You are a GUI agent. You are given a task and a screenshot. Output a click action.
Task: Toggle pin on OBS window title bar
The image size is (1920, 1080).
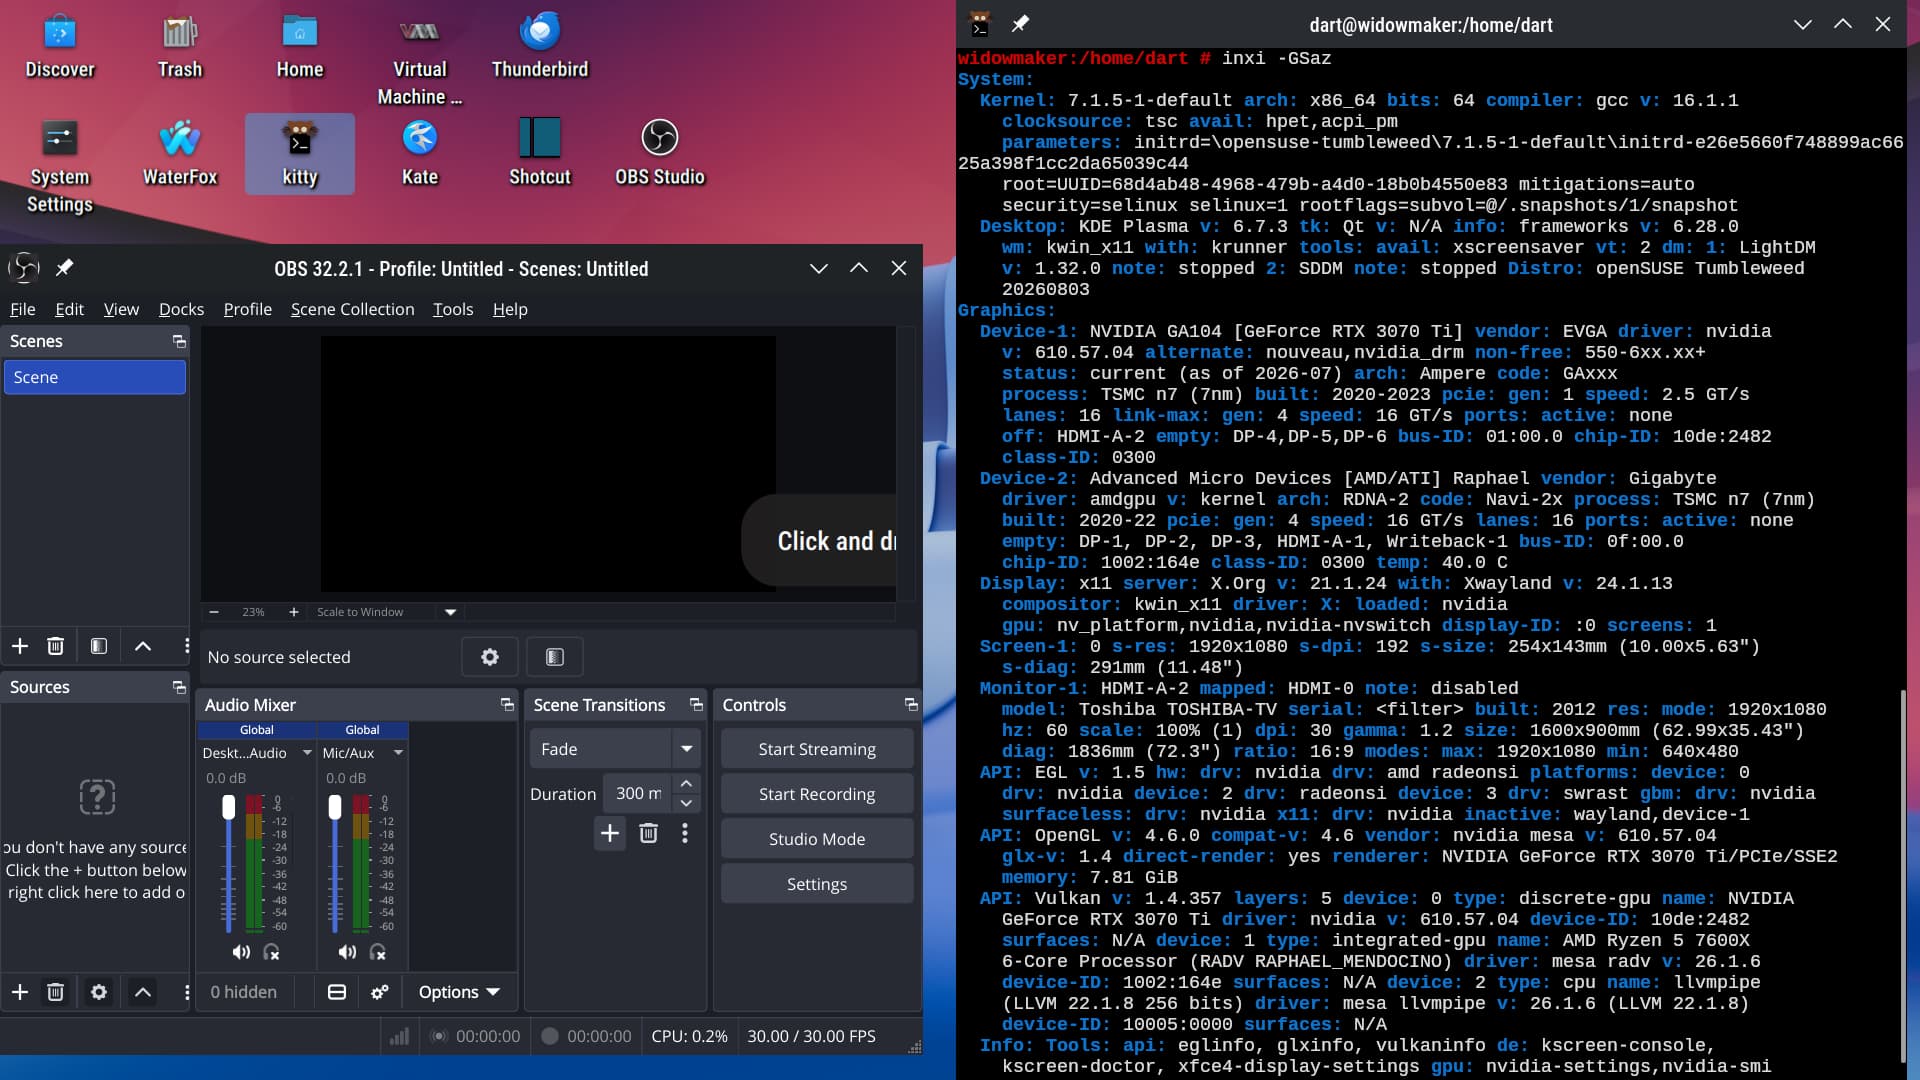click(64, 268)
